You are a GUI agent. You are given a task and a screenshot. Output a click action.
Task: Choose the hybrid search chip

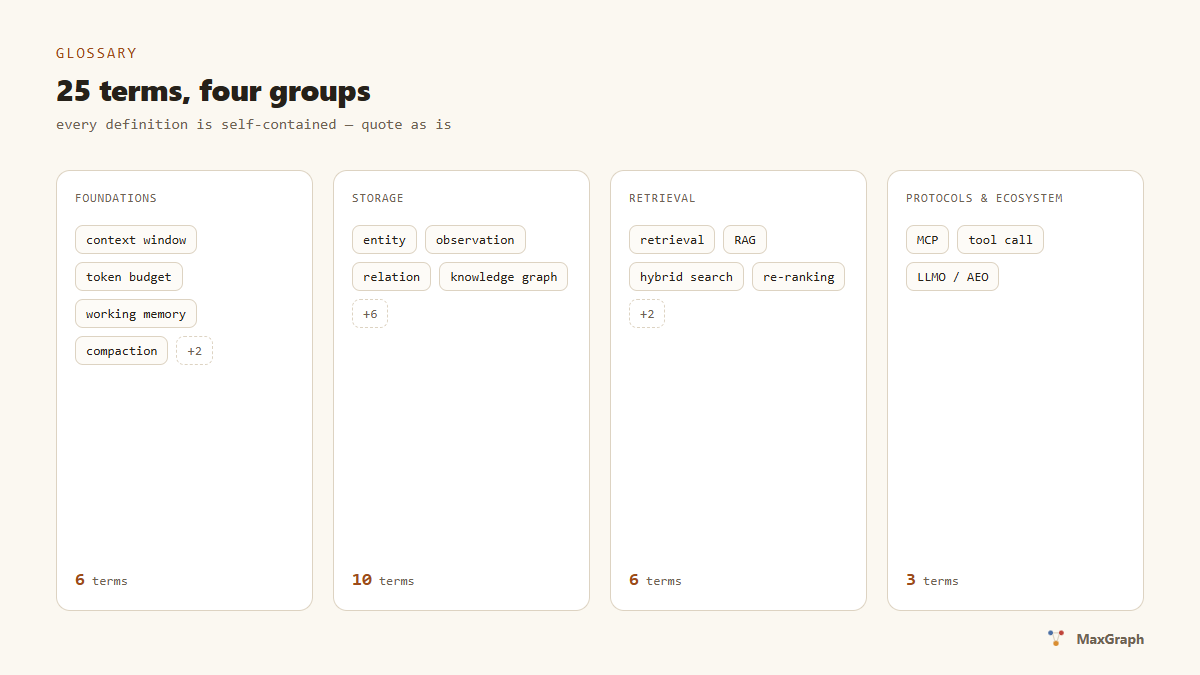(687, 277)
